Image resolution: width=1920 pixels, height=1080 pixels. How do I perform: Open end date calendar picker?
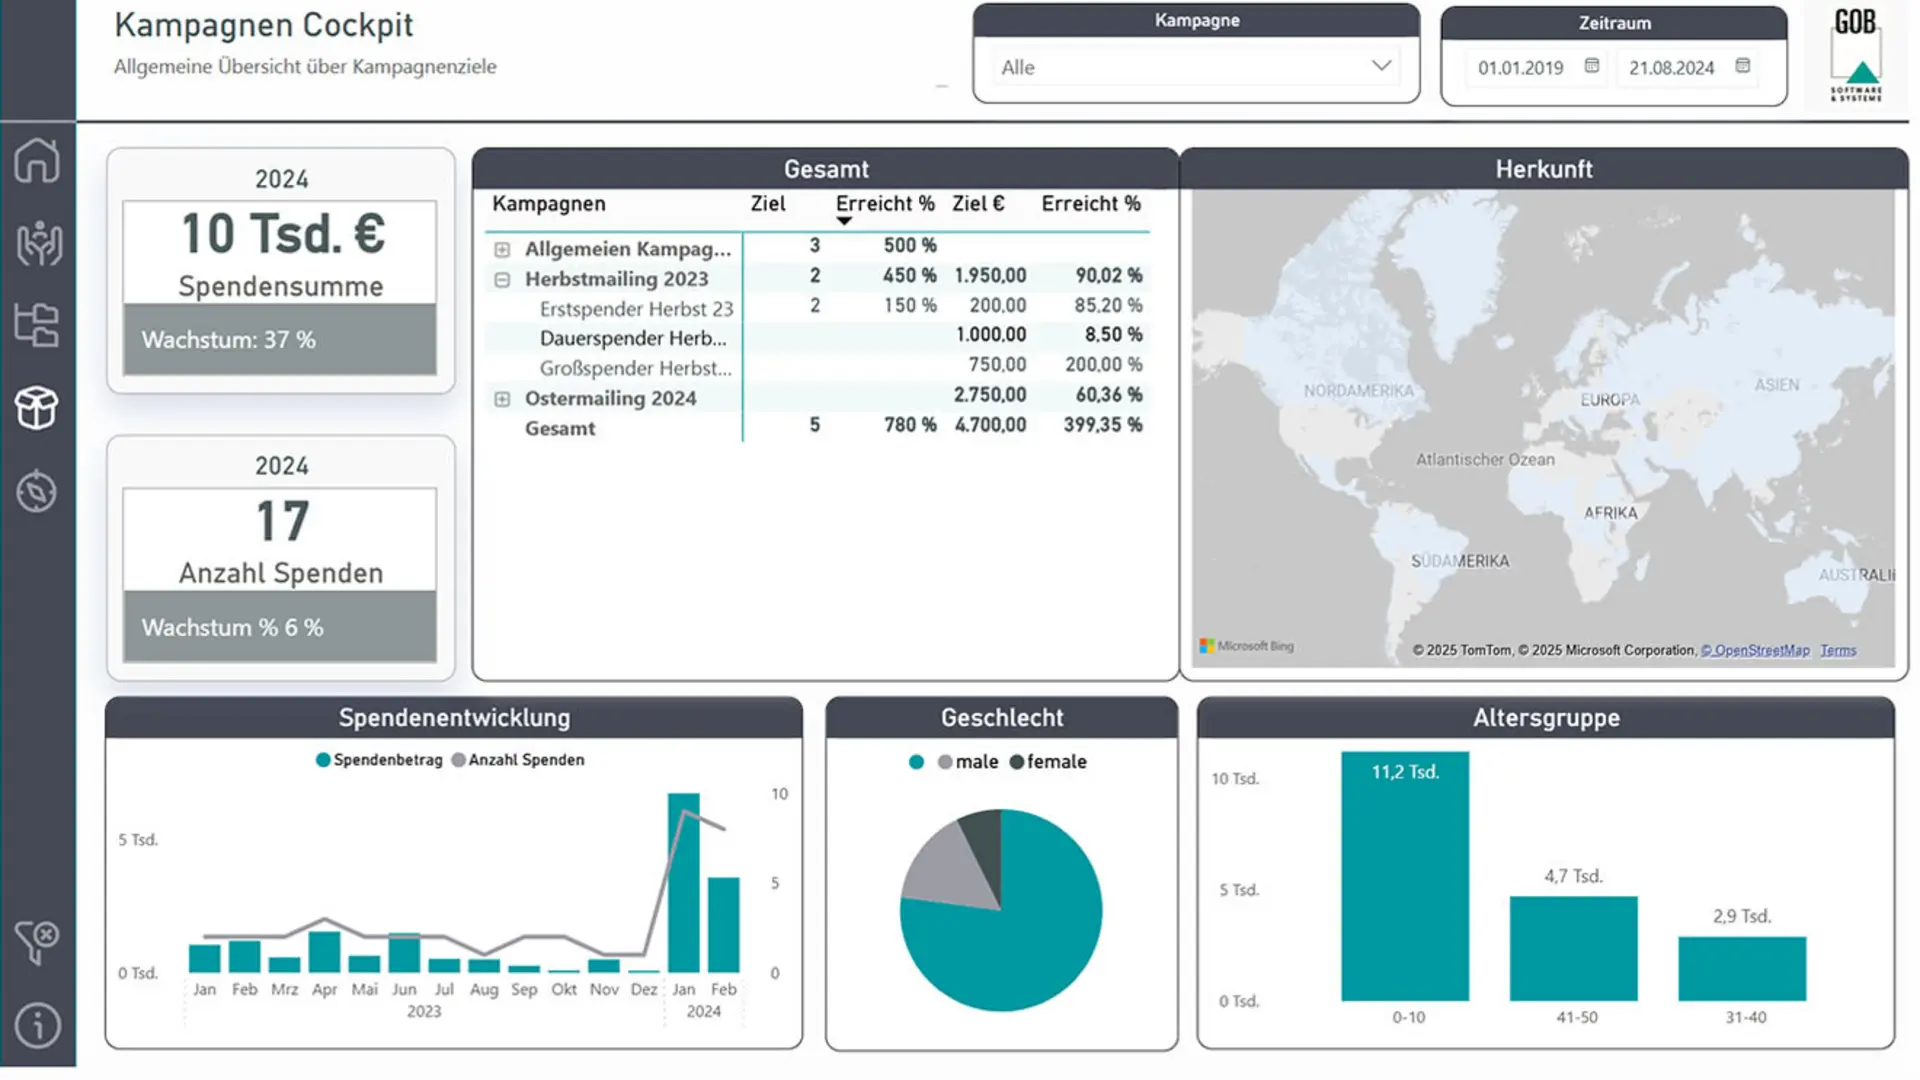1743,66
